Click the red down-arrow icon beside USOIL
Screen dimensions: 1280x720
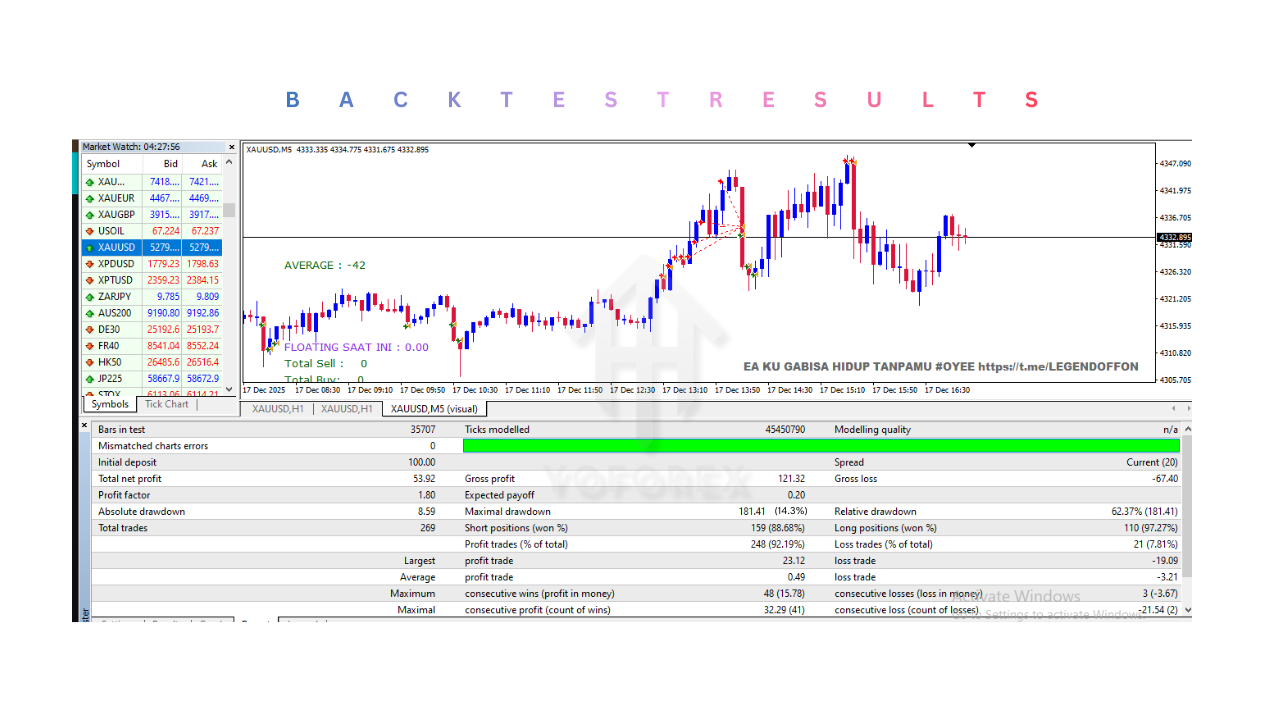click(90, 231)
